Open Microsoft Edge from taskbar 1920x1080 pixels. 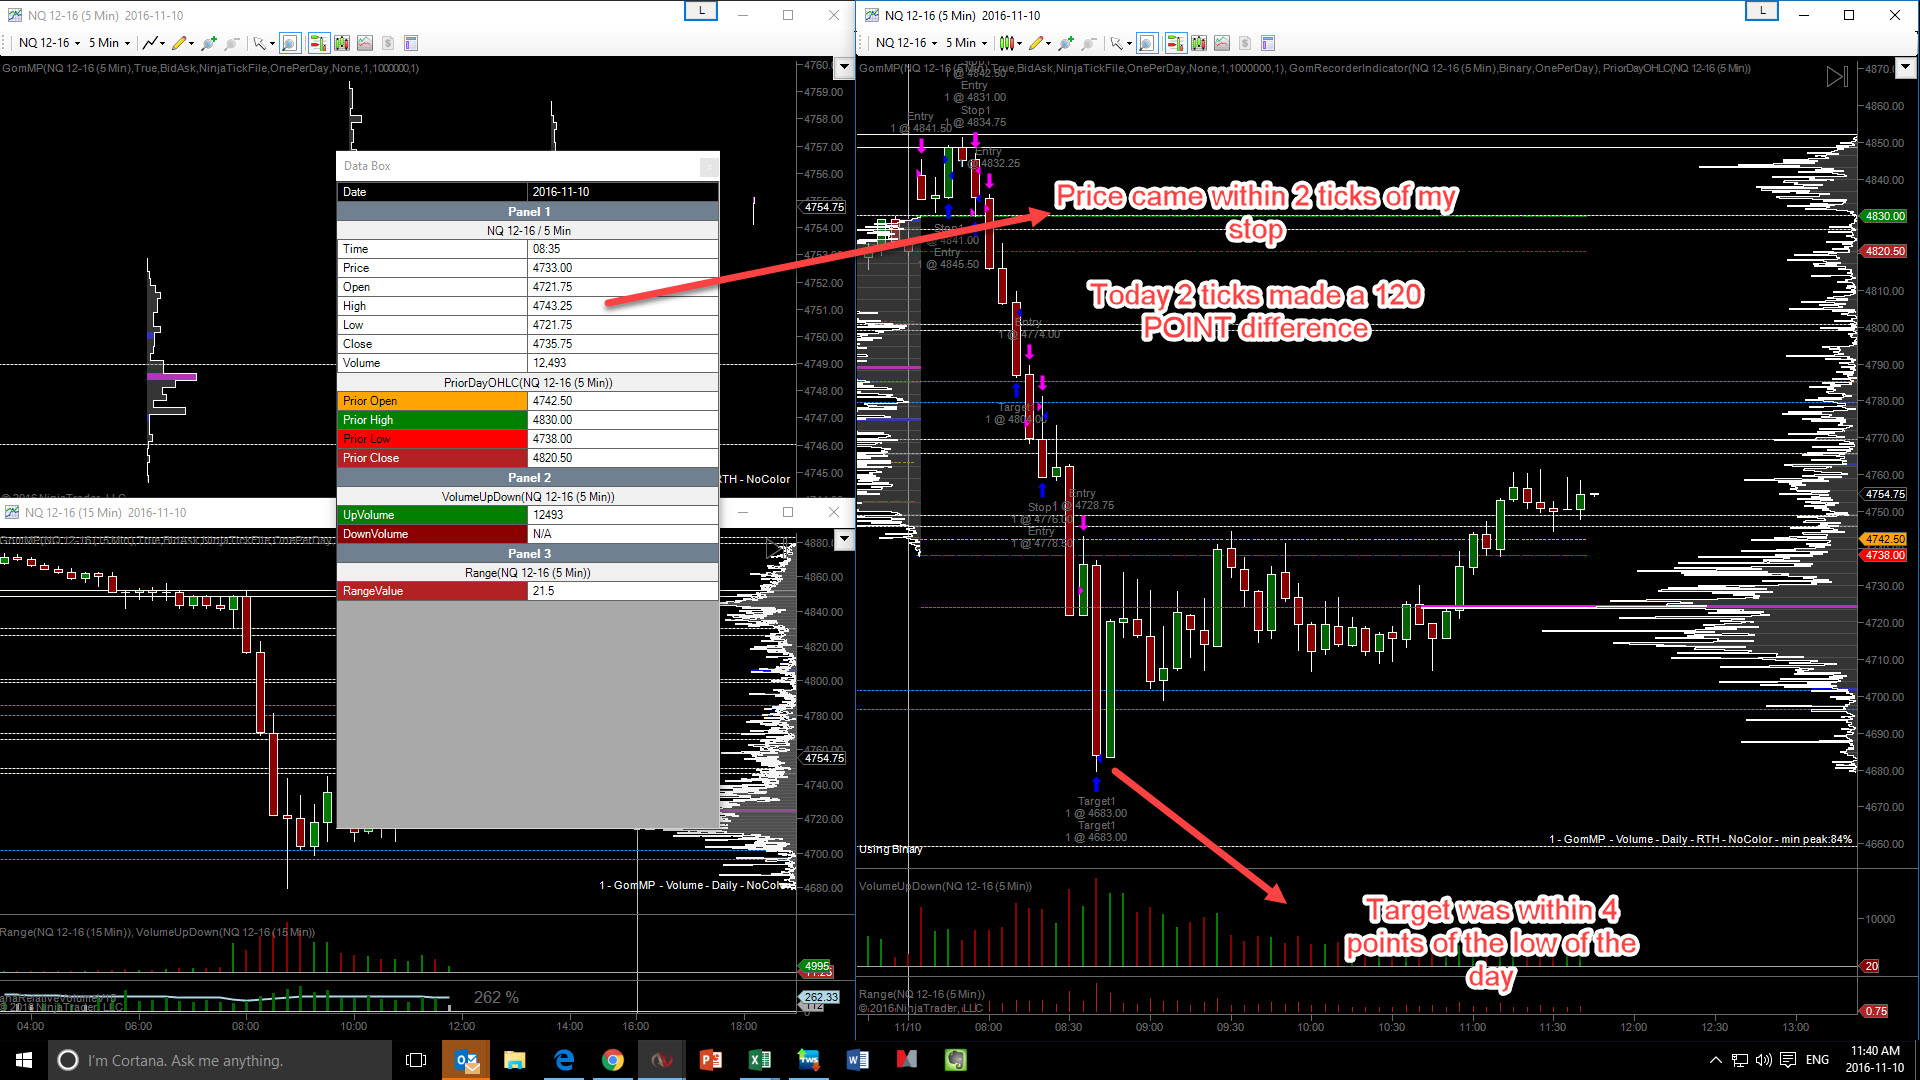pyautogui.click(x=564, y=1060)
